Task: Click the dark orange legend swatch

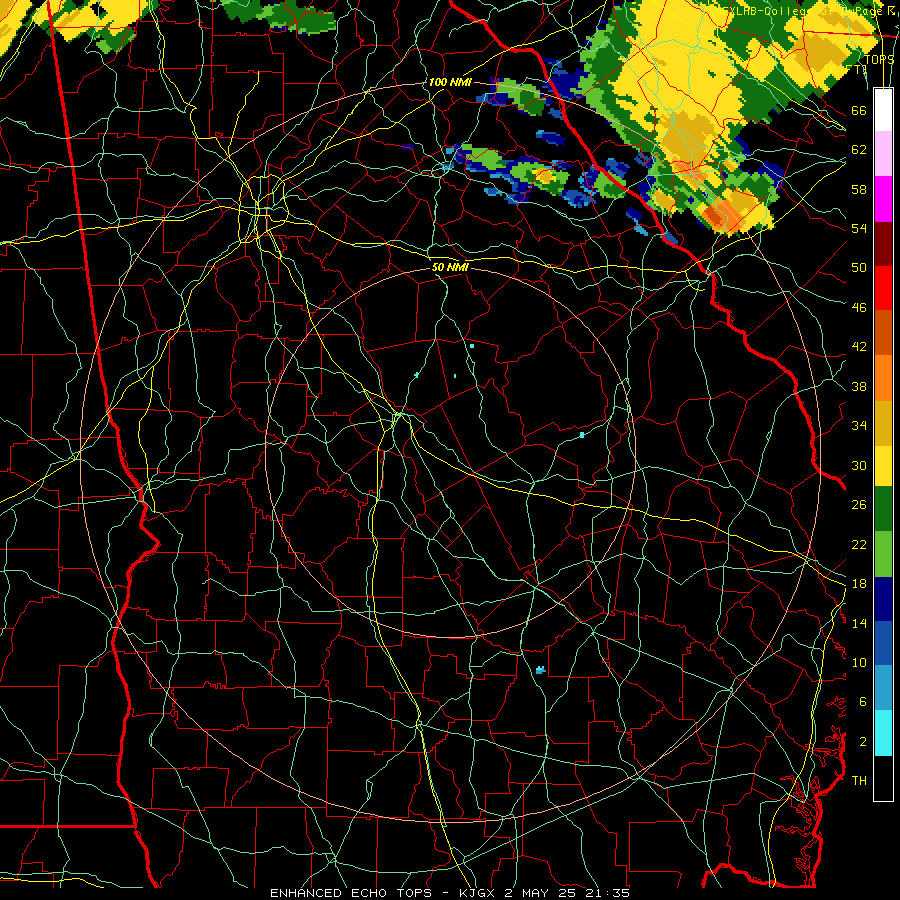Action: pyautogui.click(x=883, y=332)
